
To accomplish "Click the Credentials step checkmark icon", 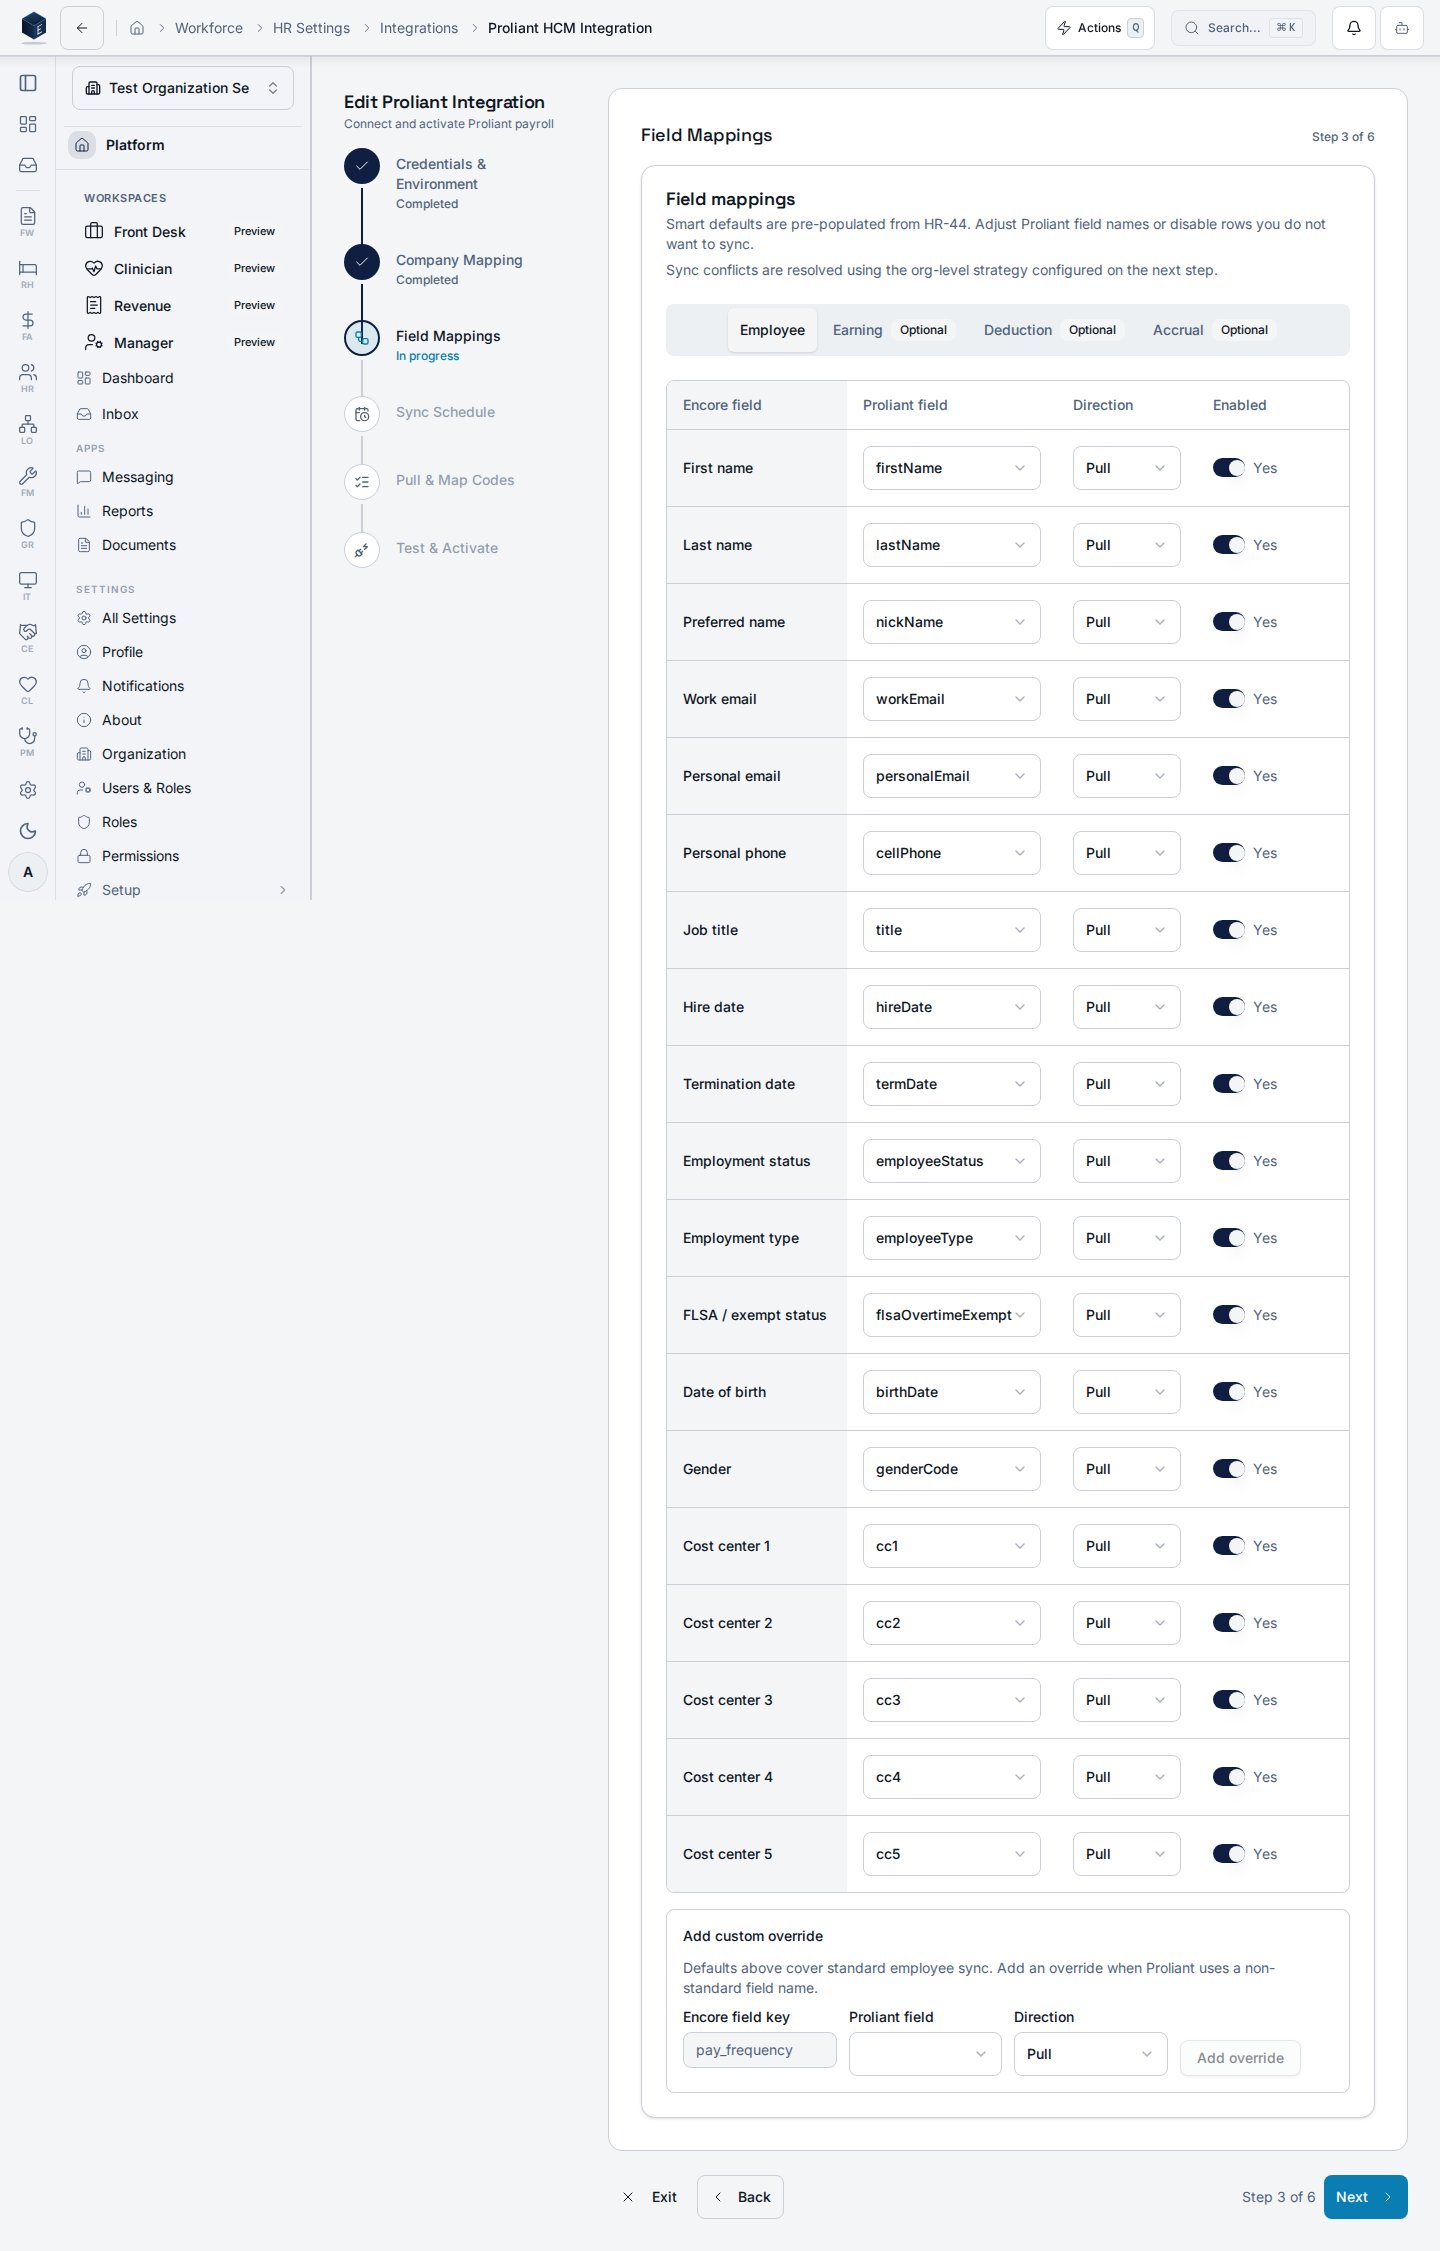I will point(362,166).
